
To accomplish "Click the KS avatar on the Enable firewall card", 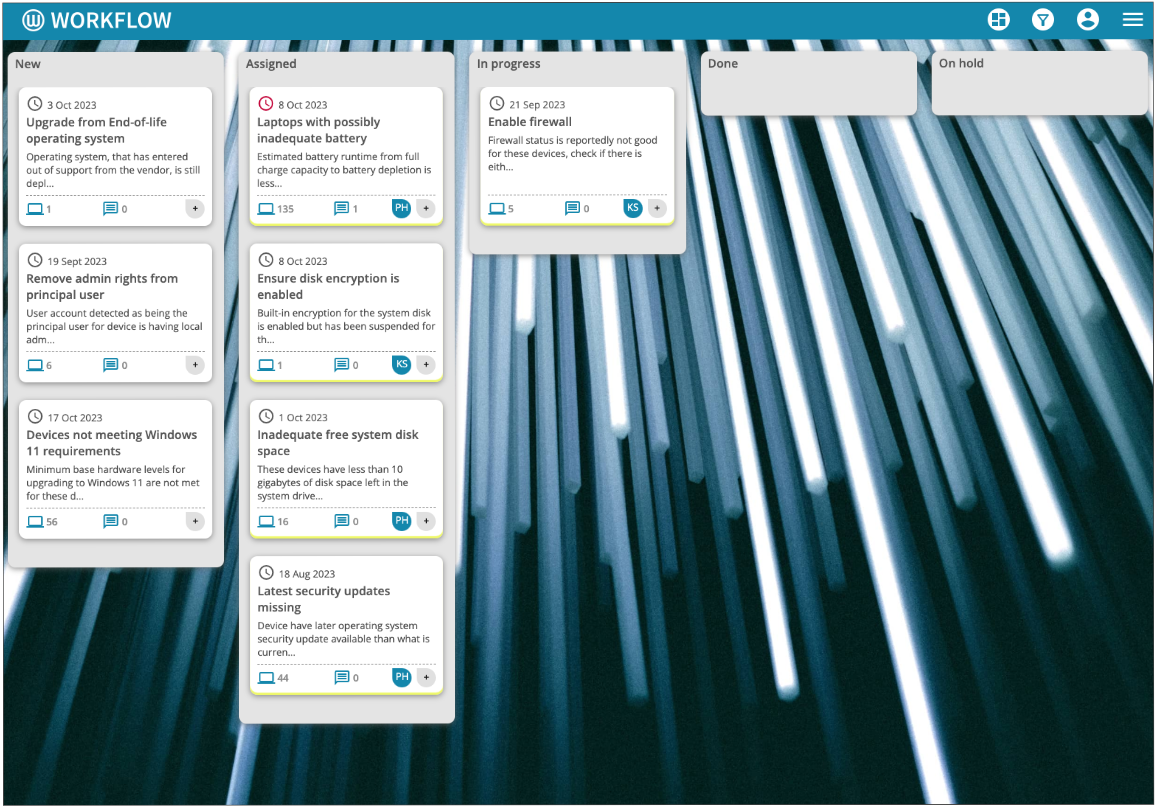I will [x=632, y=208].
